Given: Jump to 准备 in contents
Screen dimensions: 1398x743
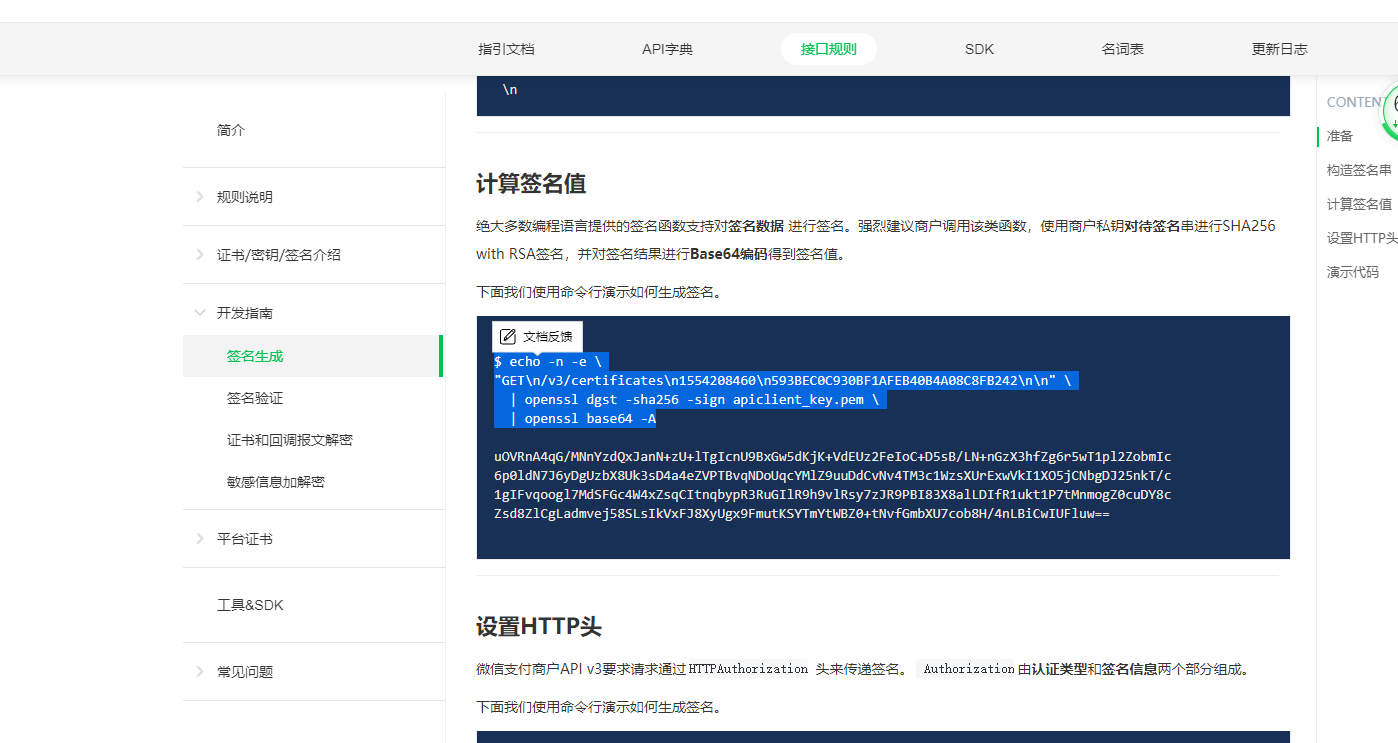Looking at the screenshot, I should click(1340, 136).
